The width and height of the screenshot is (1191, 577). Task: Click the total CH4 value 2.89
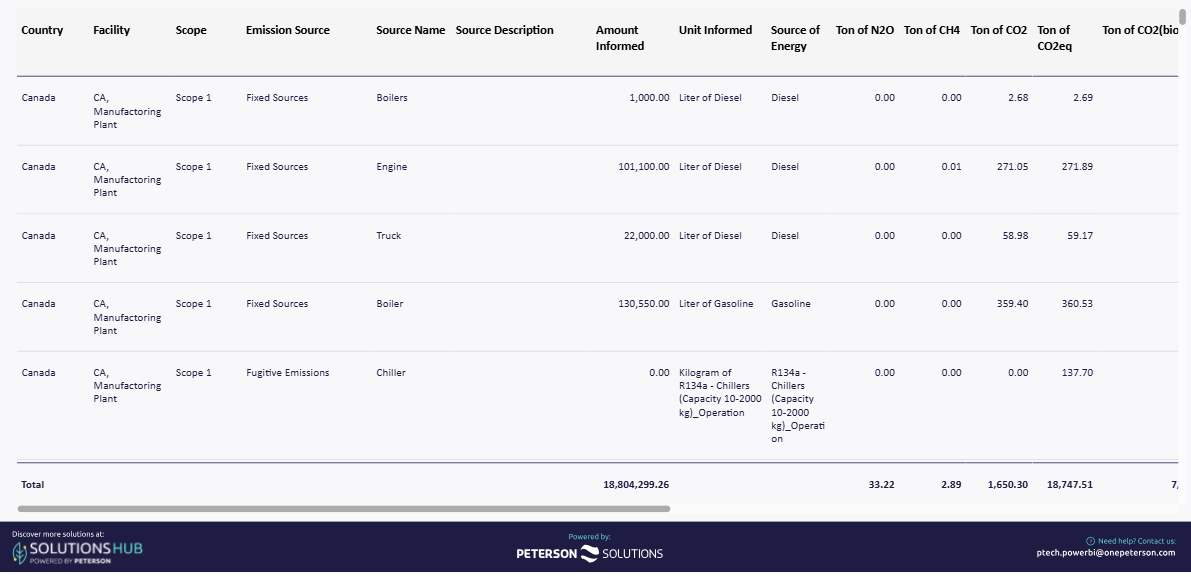951,484
